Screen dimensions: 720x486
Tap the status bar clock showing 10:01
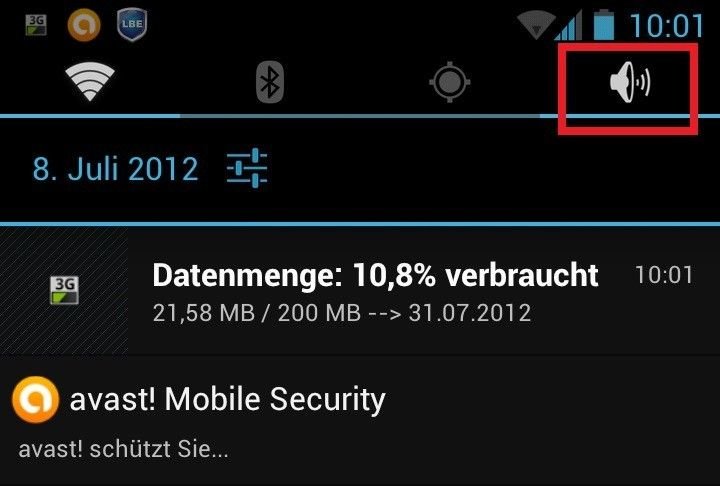click(x=666, y=26)
